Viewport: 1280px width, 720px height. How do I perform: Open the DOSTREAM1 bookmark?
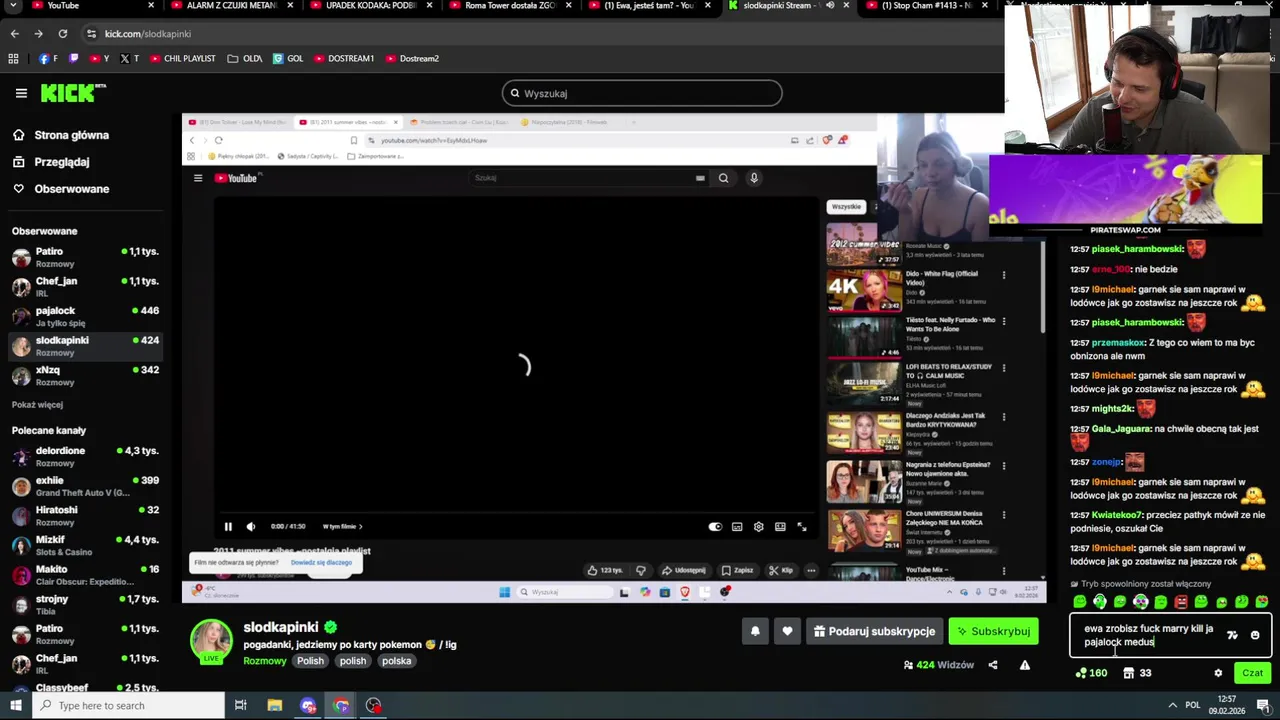pos(344,58)
